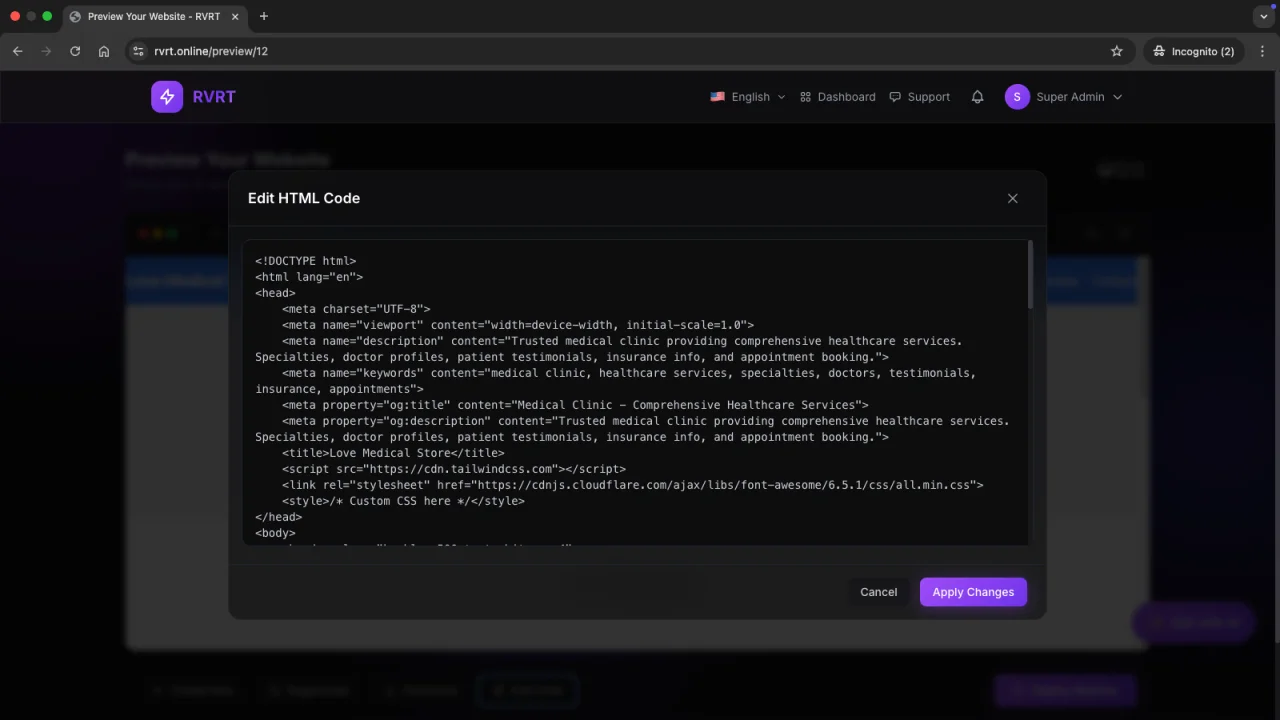Open the tab search dropdown arrow
Screen dimensions: 1280x720
[1264, 16]
